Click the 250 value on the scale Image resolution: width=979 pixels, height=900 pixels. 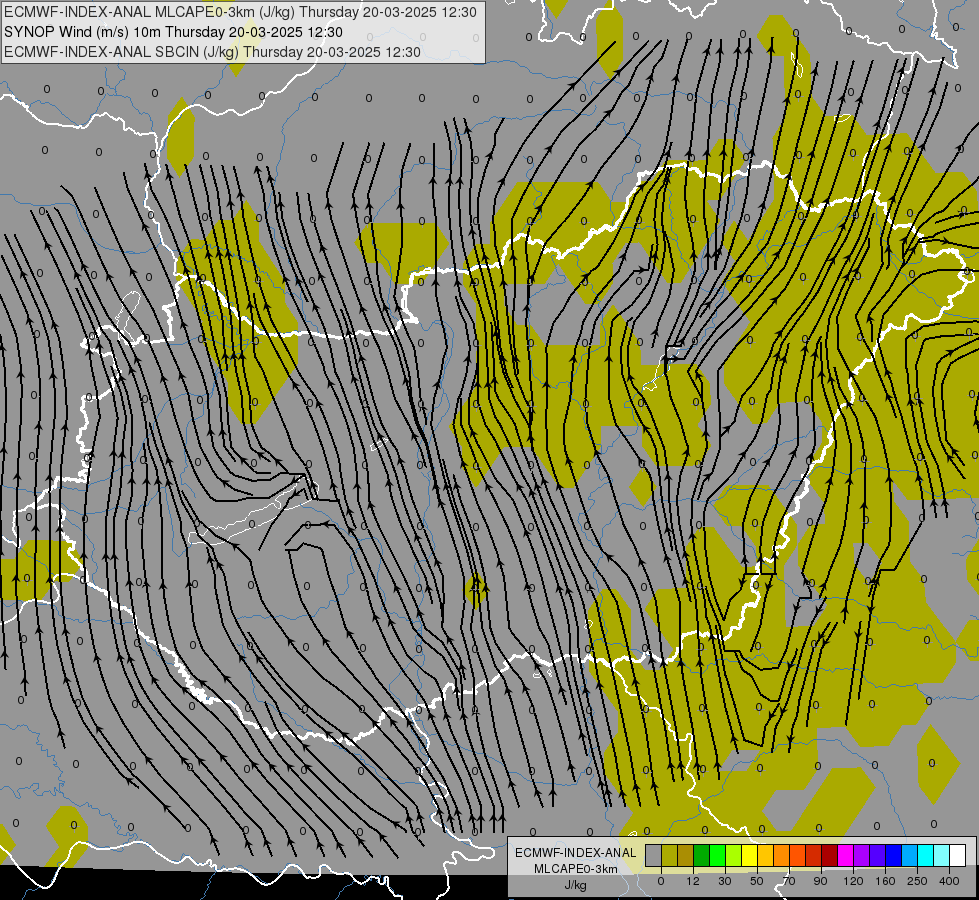(917, 881)
